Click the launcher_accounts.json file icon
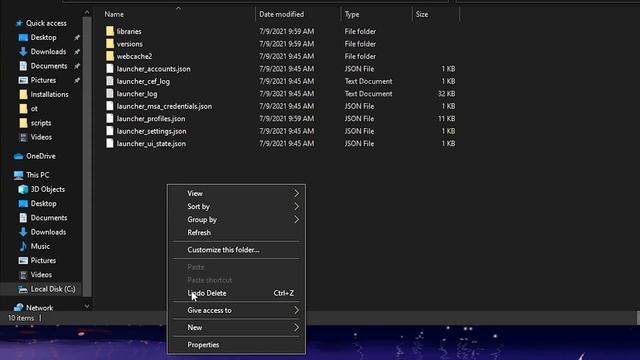This screenshot has width=640, height=360. (110, 69)
